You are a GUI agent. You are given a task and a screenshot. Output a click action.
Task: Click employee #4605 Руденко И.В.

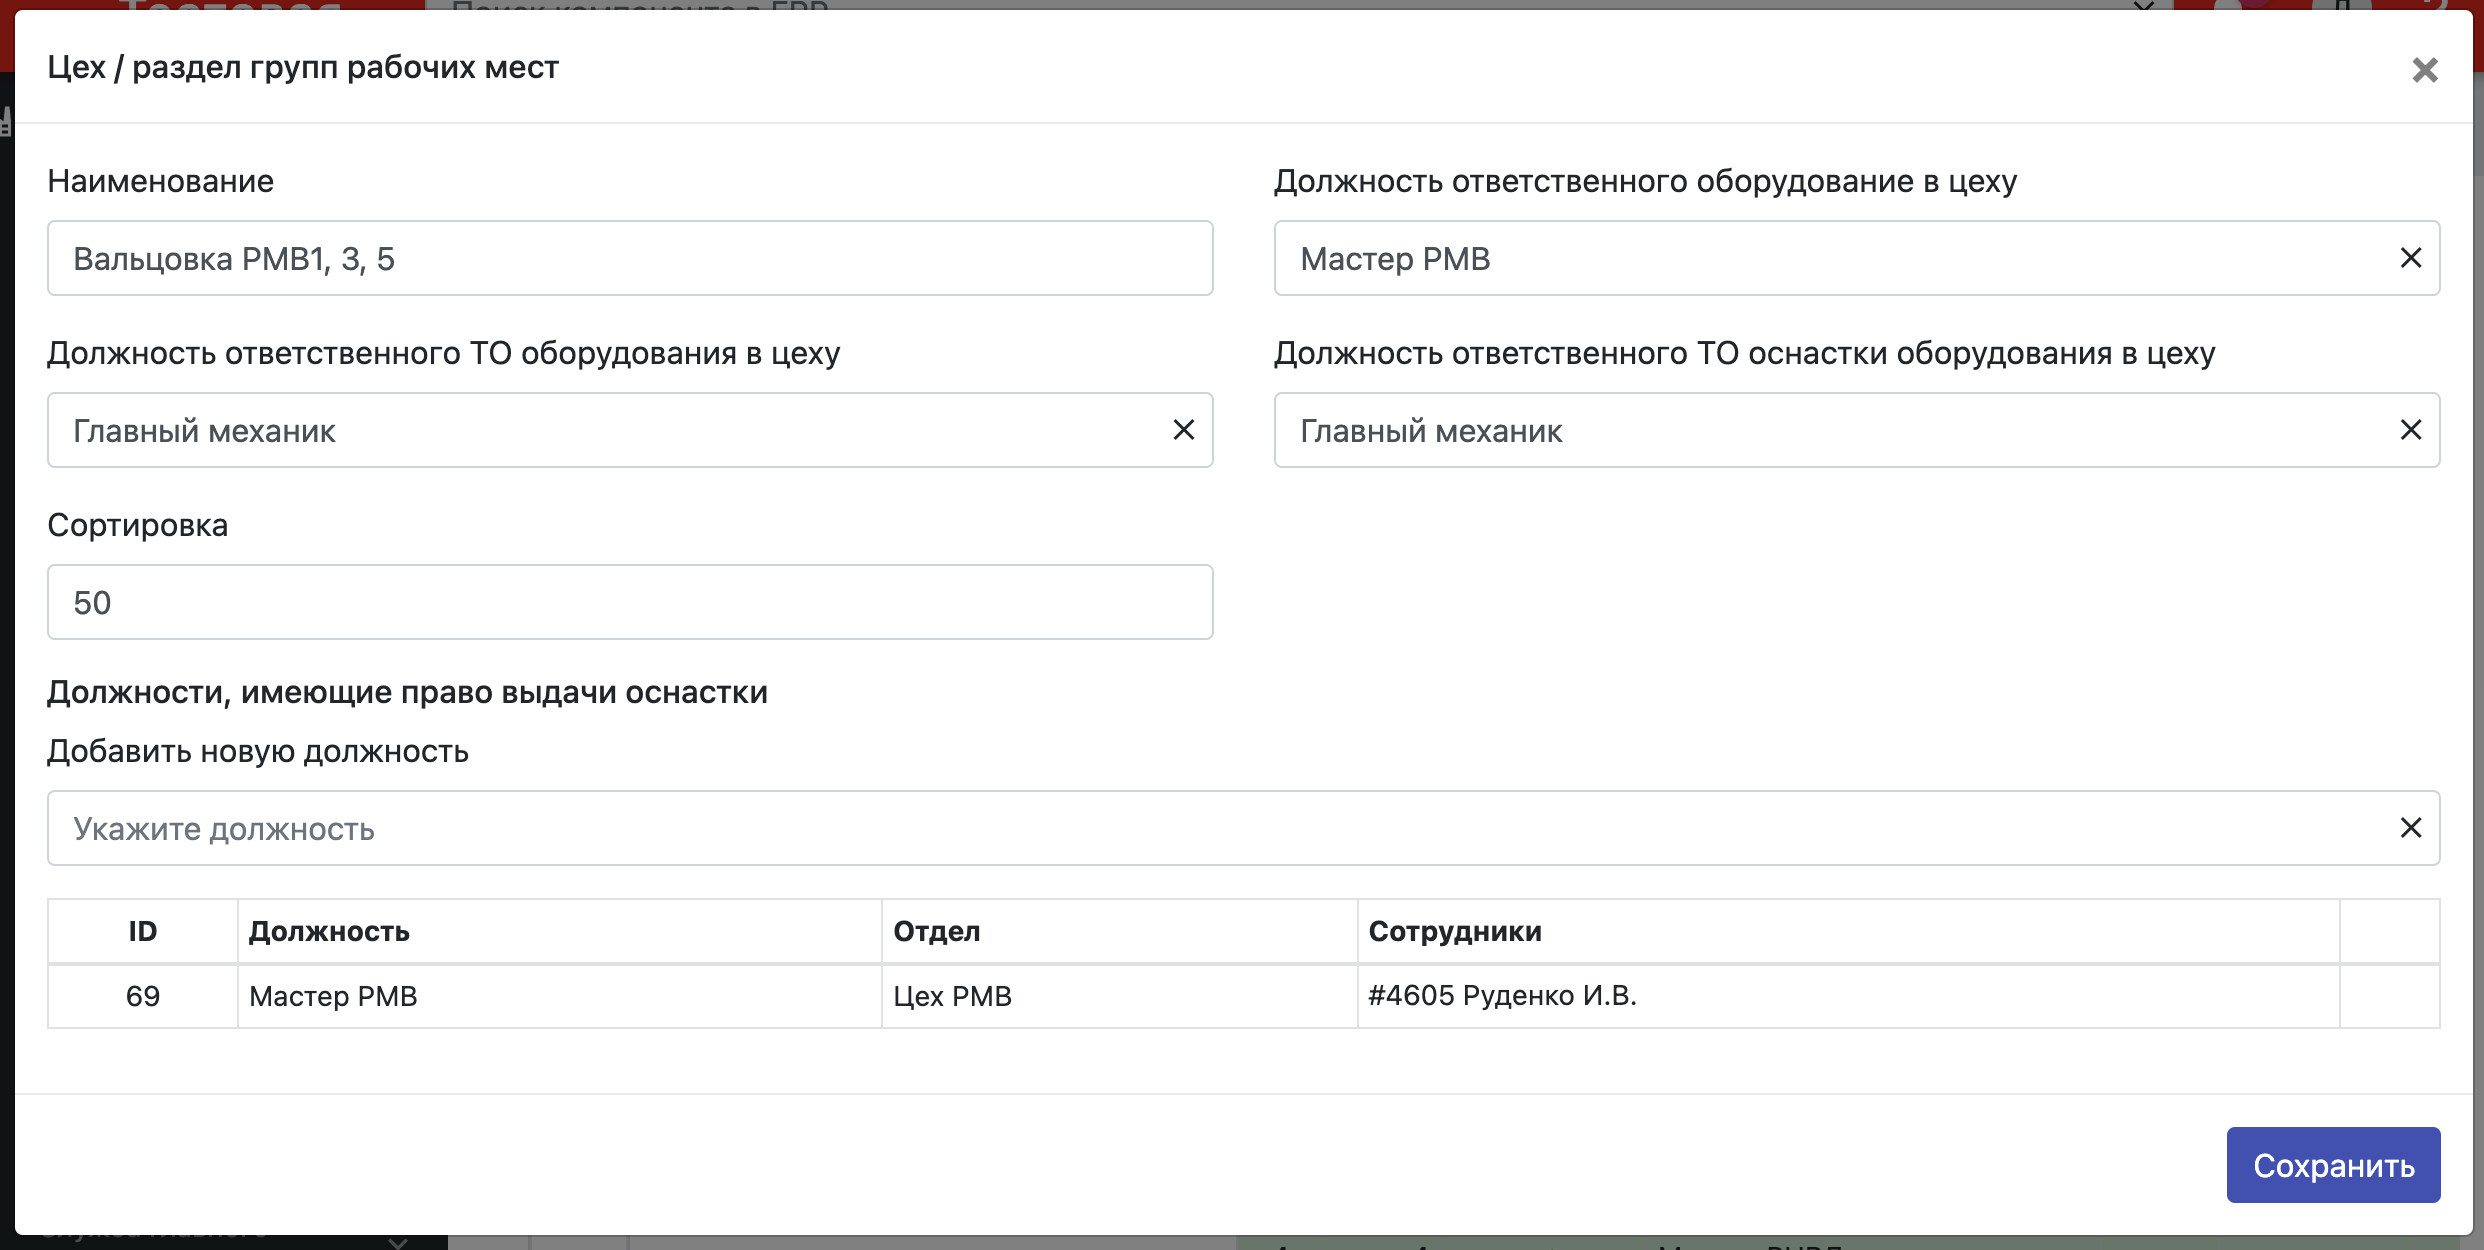pos(1502,996)
